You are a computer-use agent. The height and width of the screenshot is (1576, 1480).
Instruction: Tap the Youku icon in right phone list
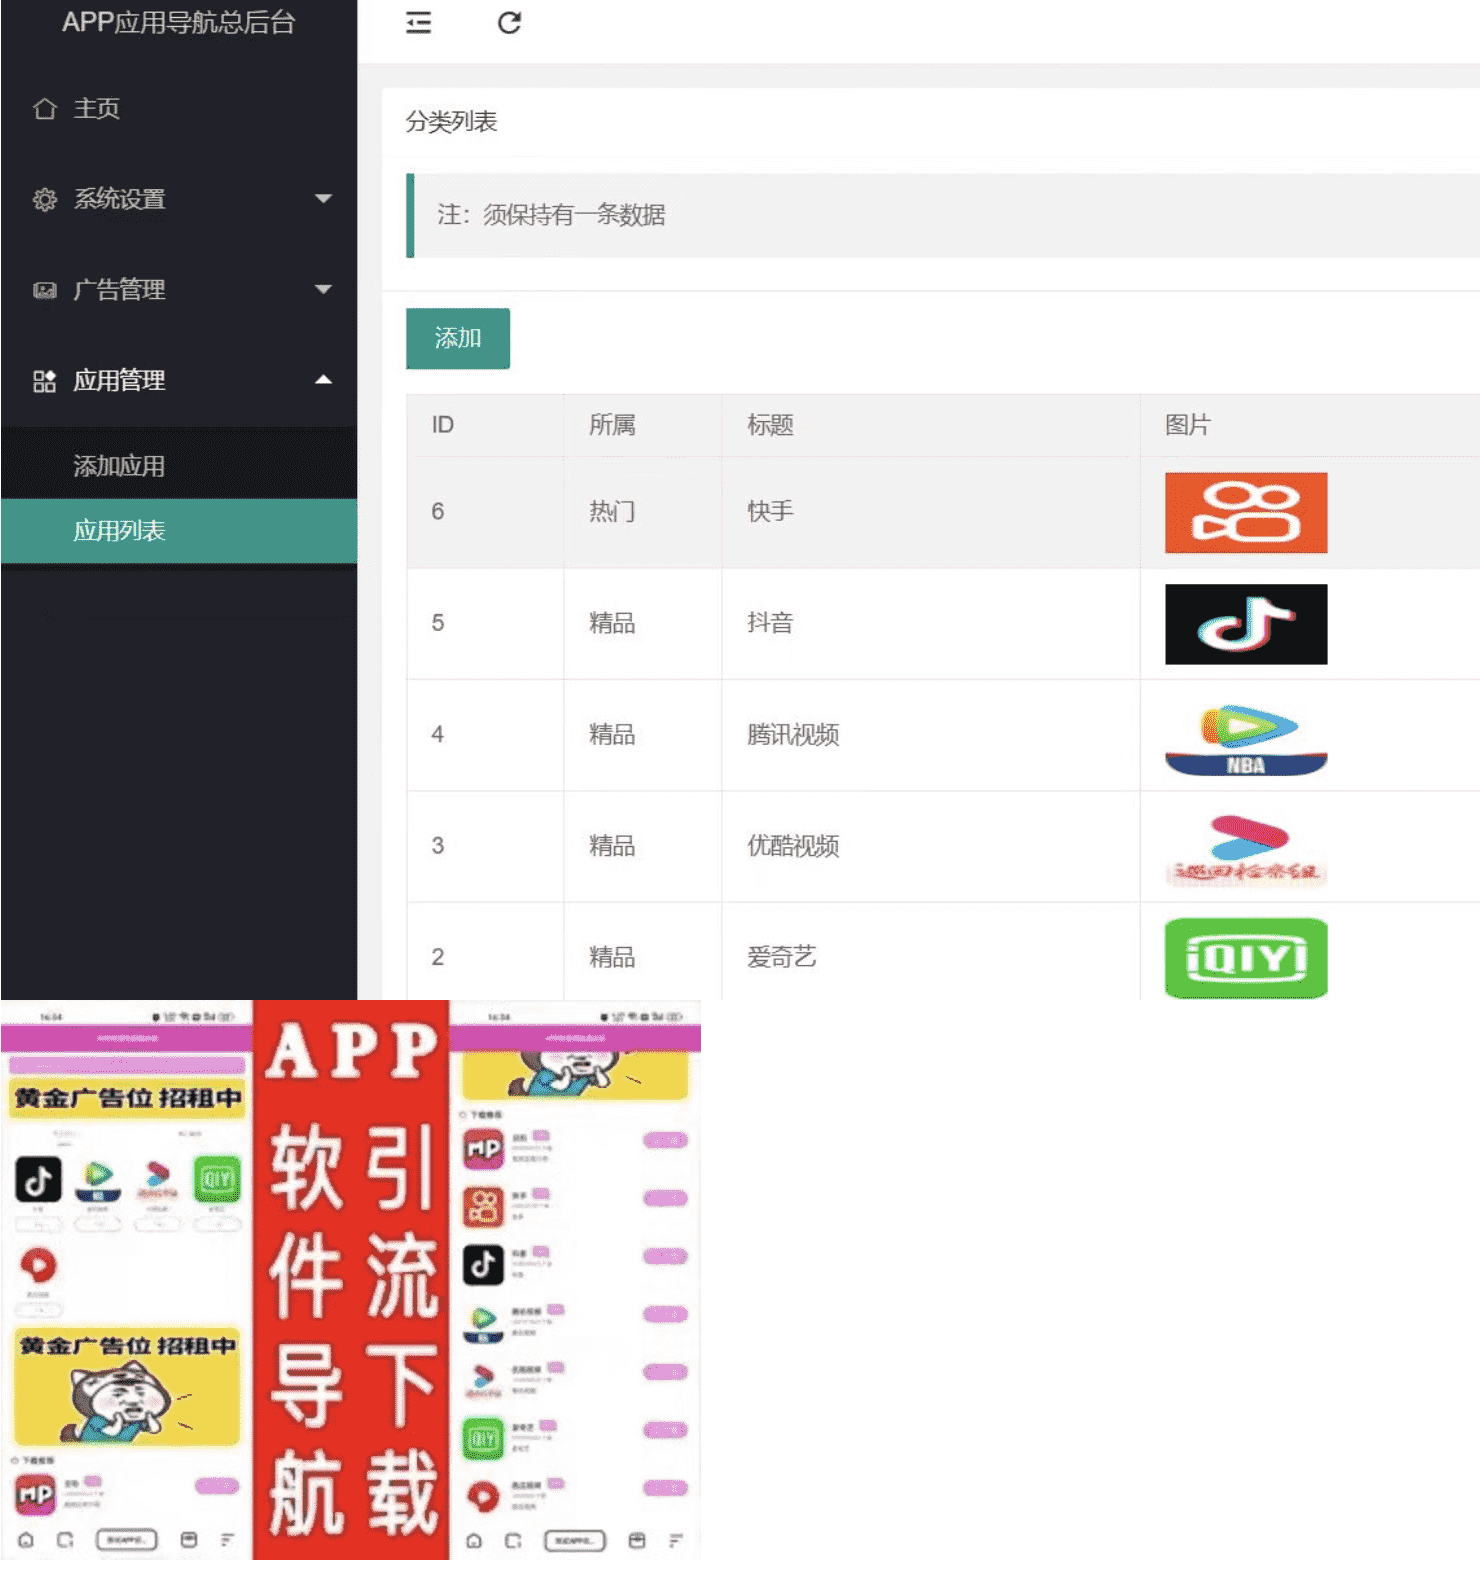tap(484, 1381)
